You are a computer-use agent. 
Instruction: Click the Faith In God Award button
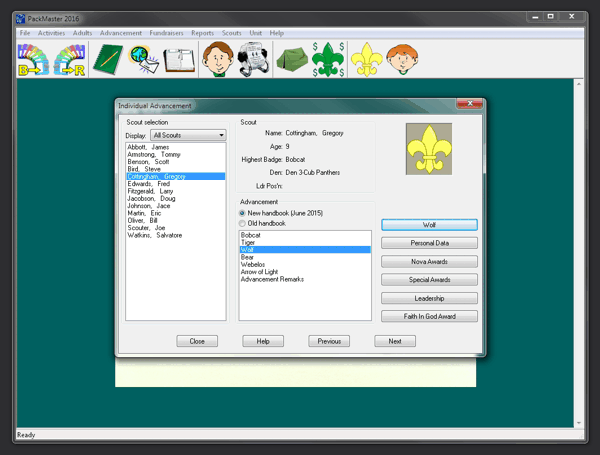[x=429, y=316]
